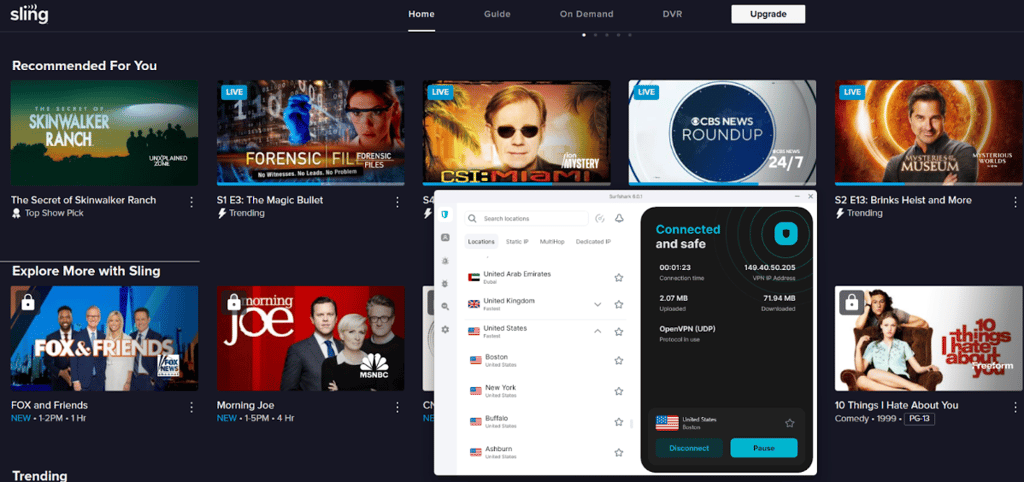Open the three-dot menu for Morning Joe
1024x482 pixels.
397,407
